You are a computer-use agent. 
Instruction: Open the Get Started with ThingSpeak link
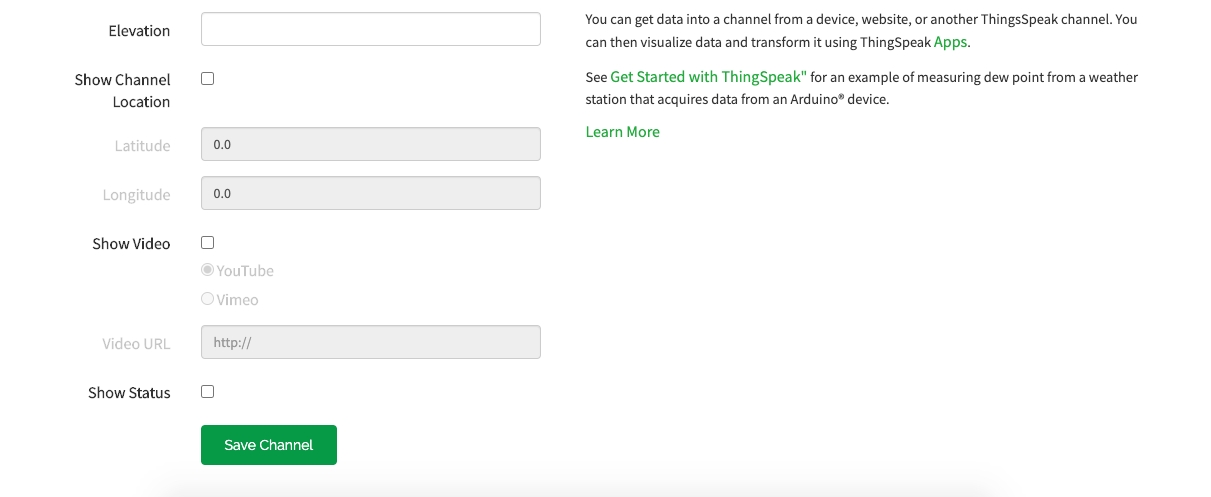pos(708,77)
